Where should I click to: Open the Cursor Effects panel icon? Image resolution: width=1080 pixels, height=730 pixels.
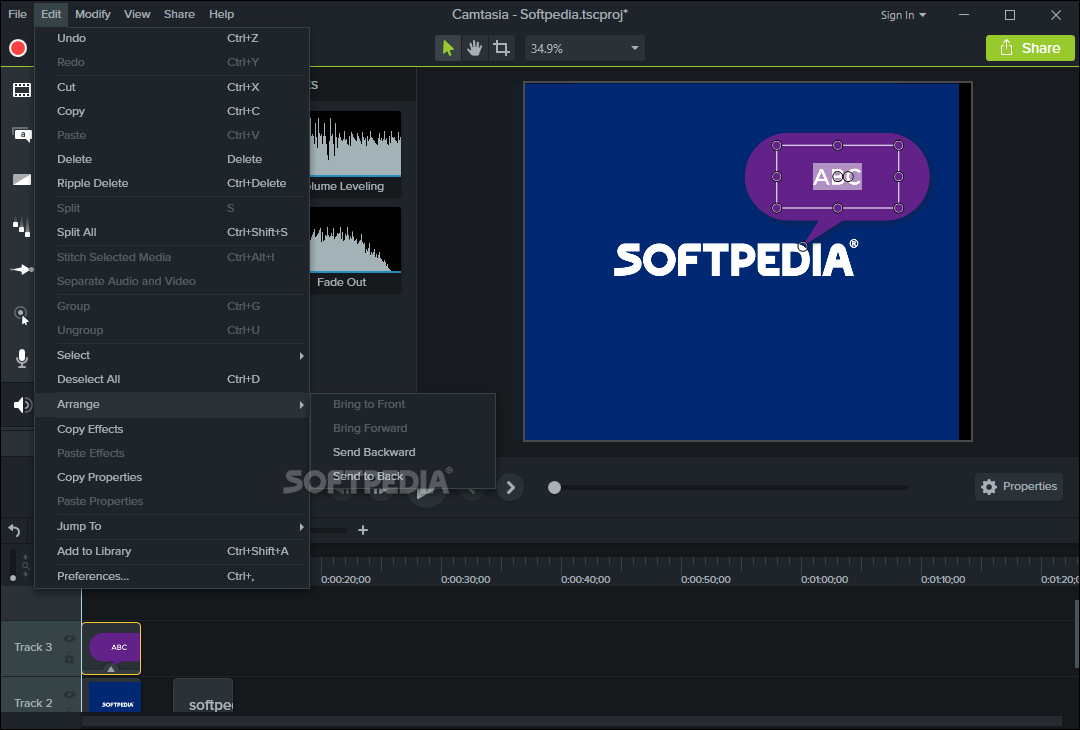pos(22,315)
